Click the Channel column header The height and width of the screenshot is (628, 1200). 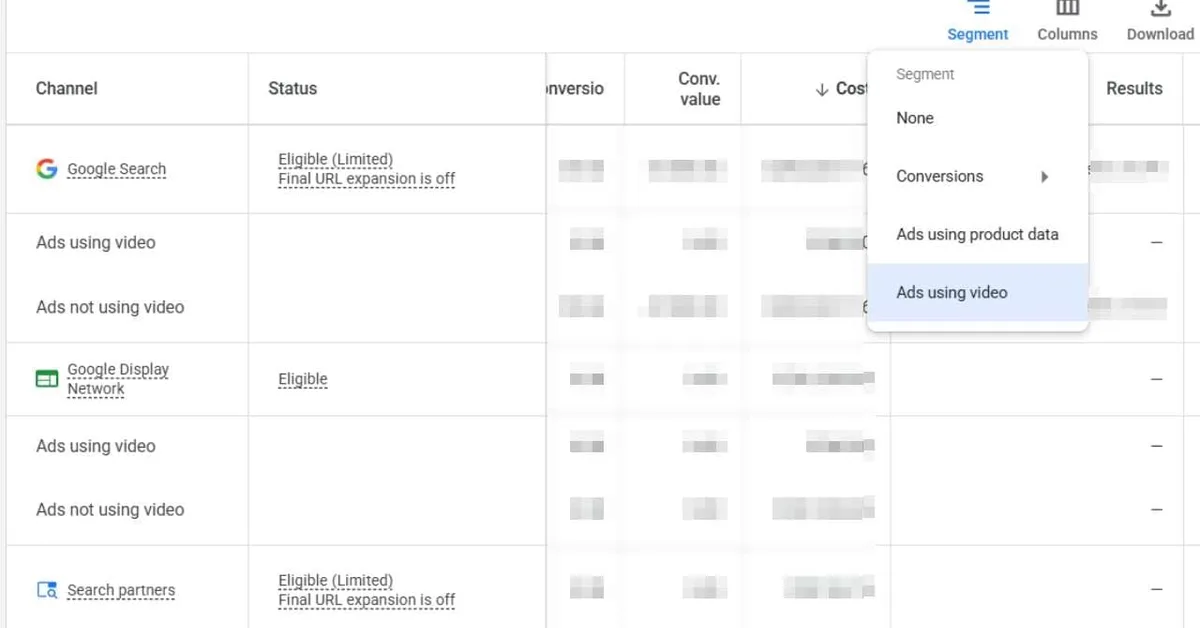[66, 89]
